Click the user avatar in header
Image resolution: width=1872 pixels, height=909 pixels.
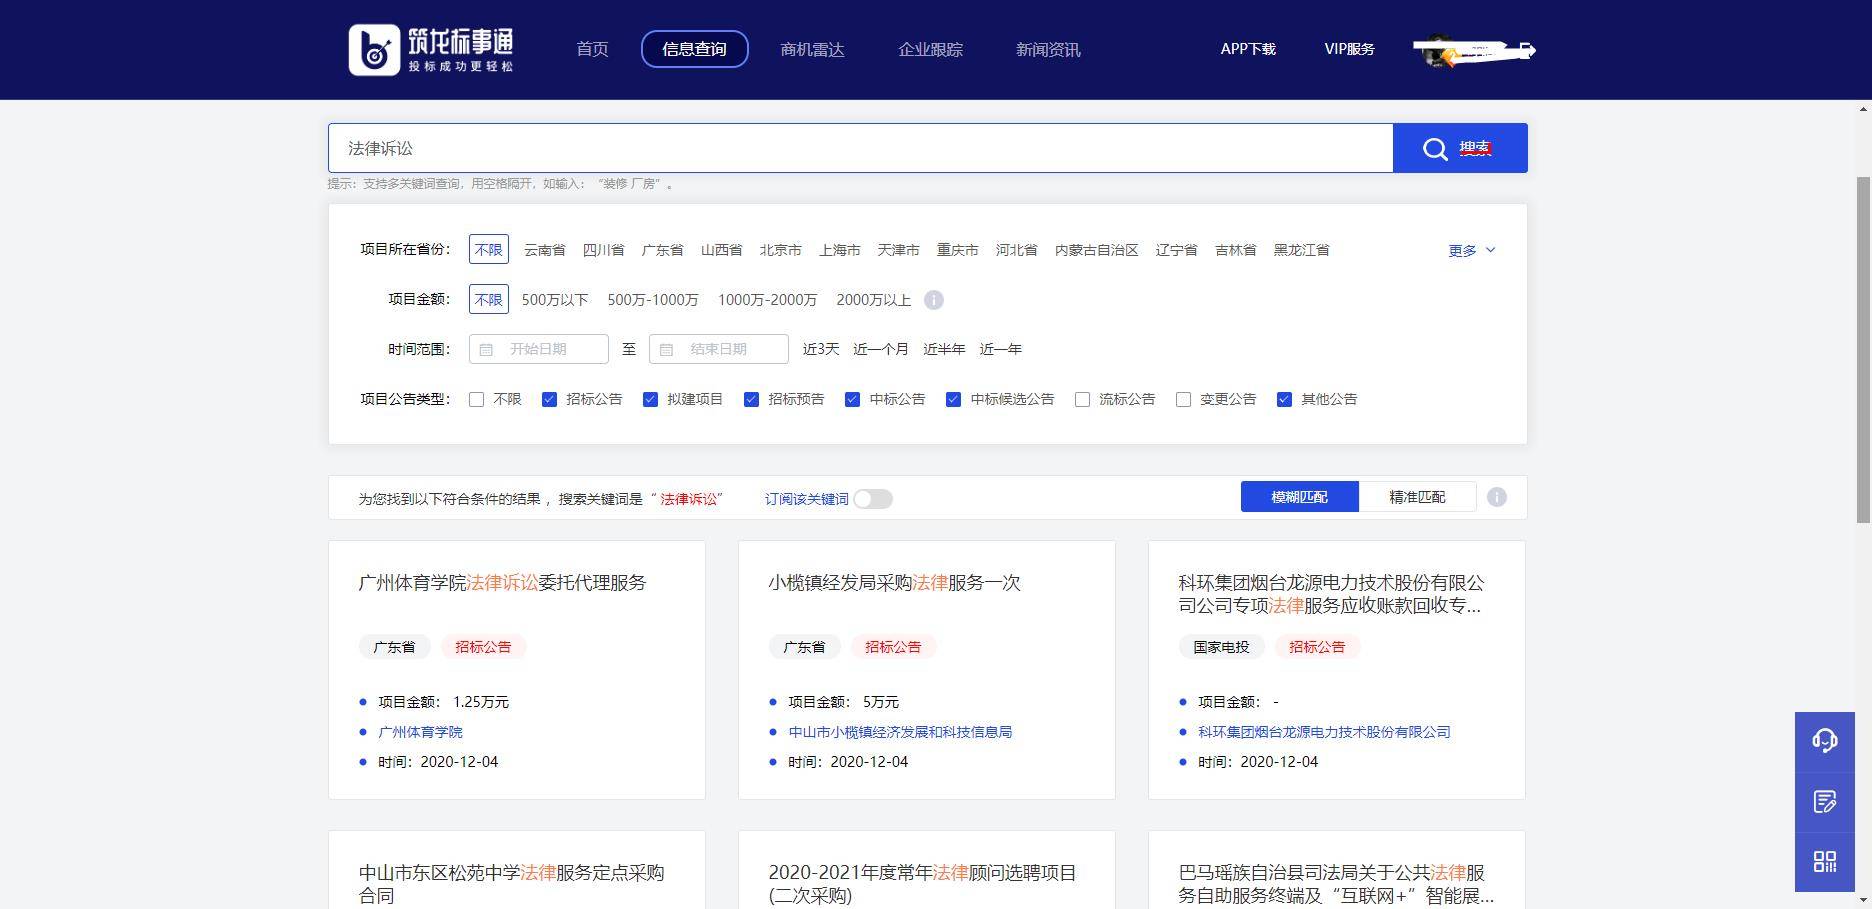click(x=1439, y=50)
